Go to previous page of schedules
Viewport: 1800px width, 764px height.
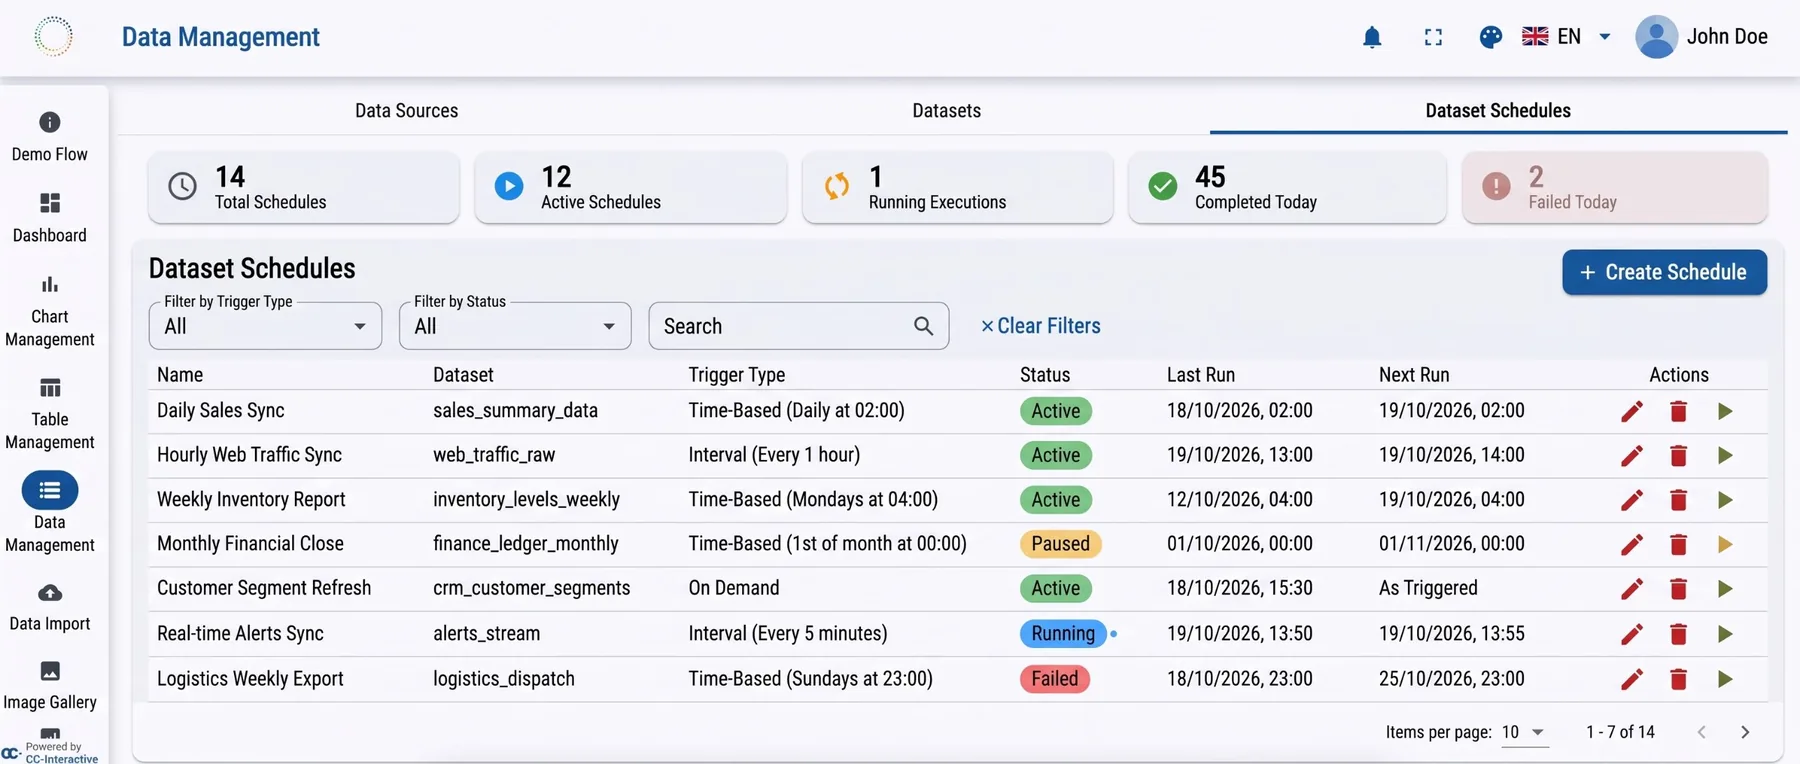coord(1701,732)
